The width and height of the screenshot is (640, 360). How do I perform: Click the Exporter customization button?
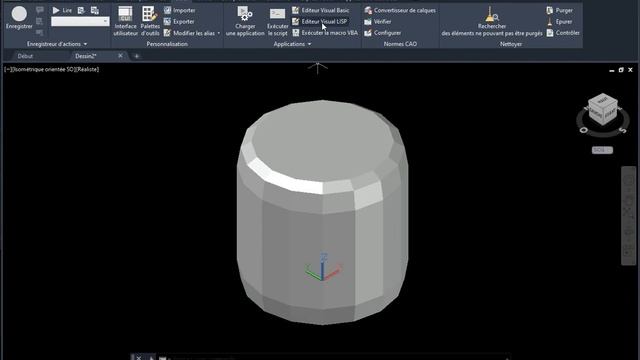tap(179, 22)
